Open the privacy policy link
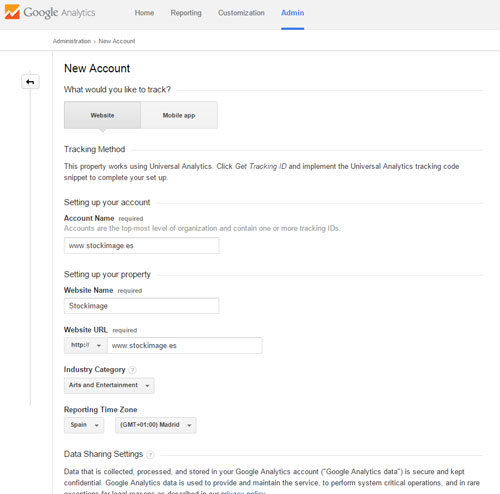Viewport: 500px width, 494px height. click(x=243, y=492)
